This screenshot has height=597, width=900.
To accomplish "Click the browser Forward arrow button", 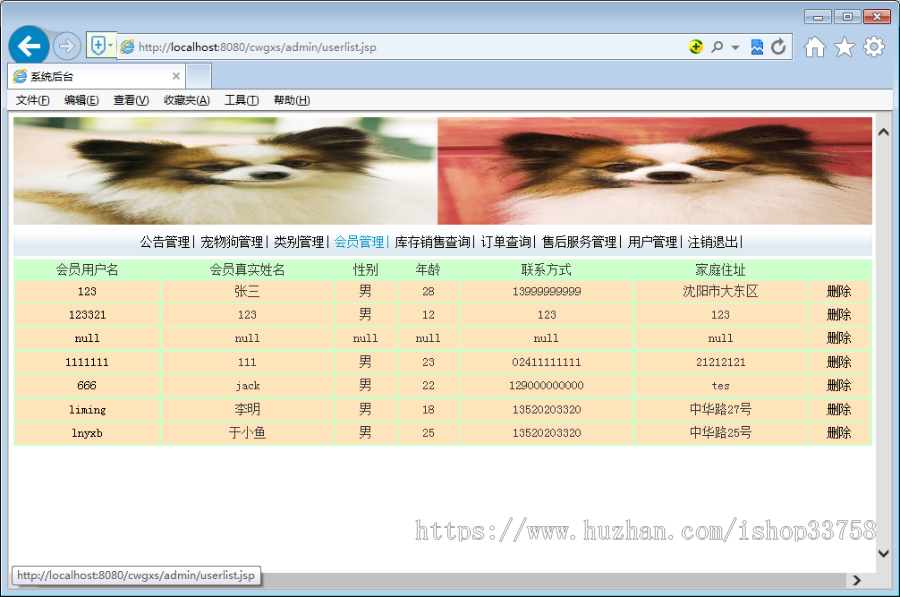I will pyautogui.click(x=67, y=46).
